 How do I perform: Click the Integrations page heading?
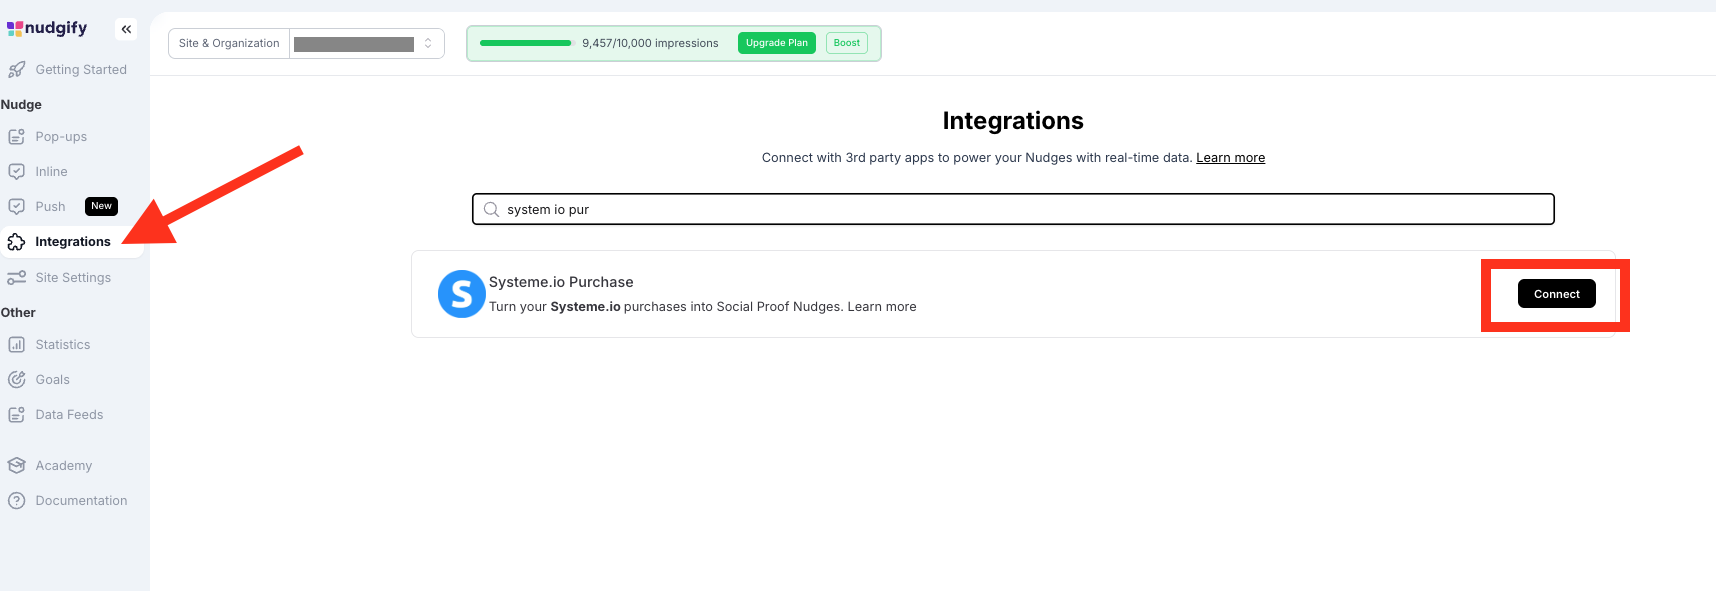[x=1013, y=121]
